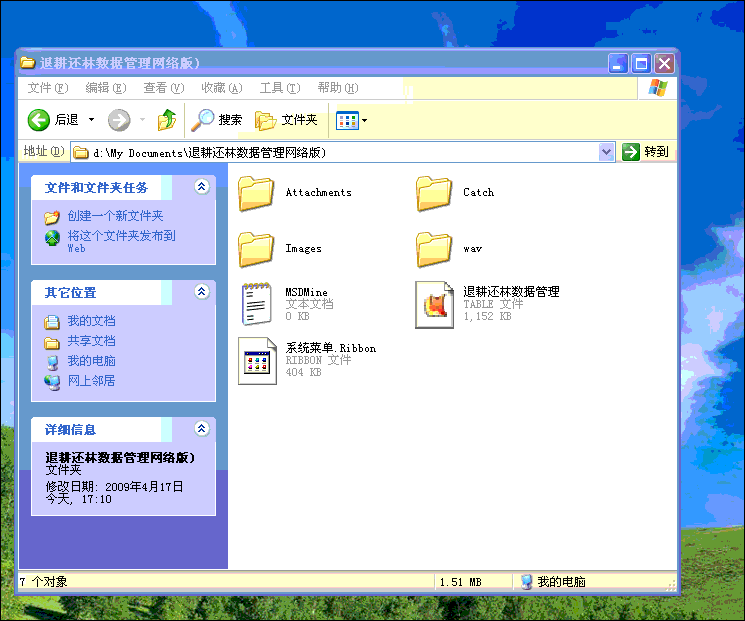745x621 pixels.
Task: Collapse the 文件和文件夹任务 panel
Action: point(201,187)
